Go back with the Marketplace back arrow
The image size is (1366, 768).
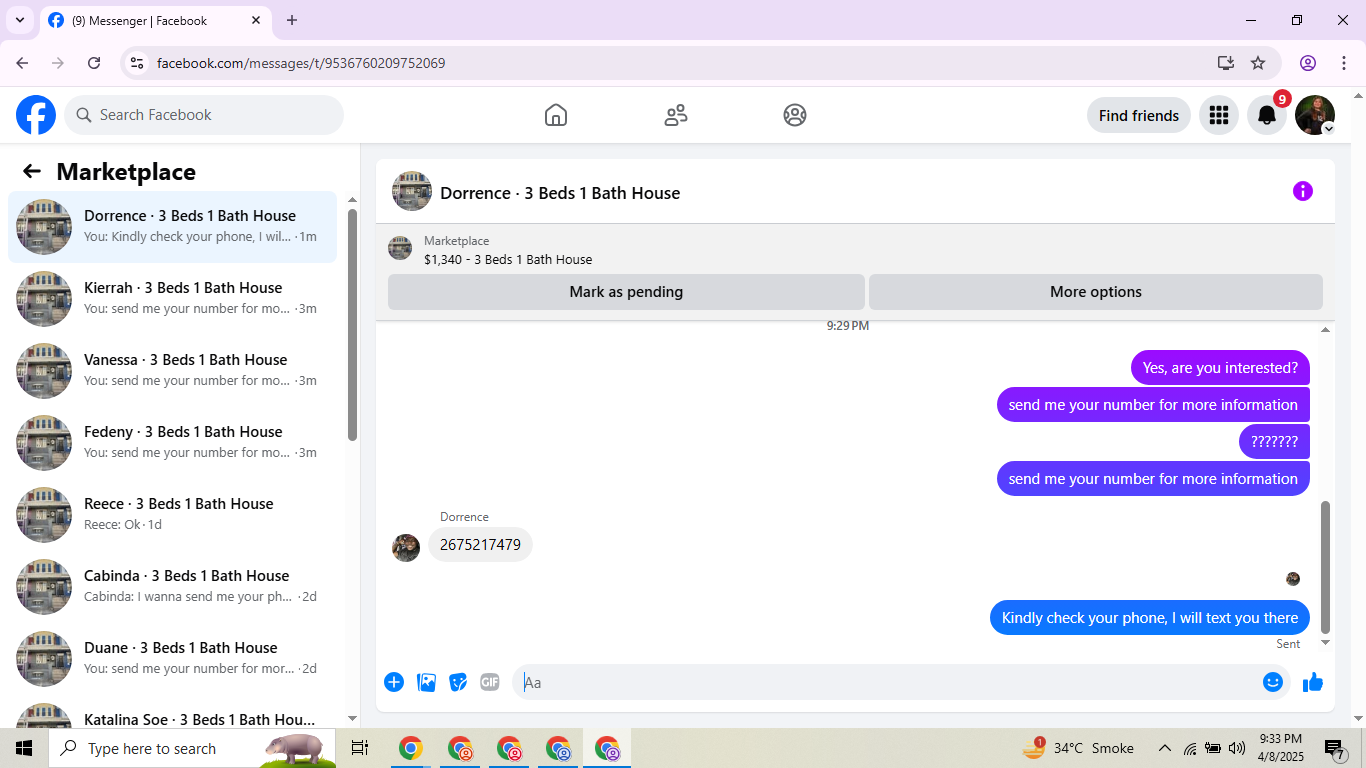pos(32,171)
